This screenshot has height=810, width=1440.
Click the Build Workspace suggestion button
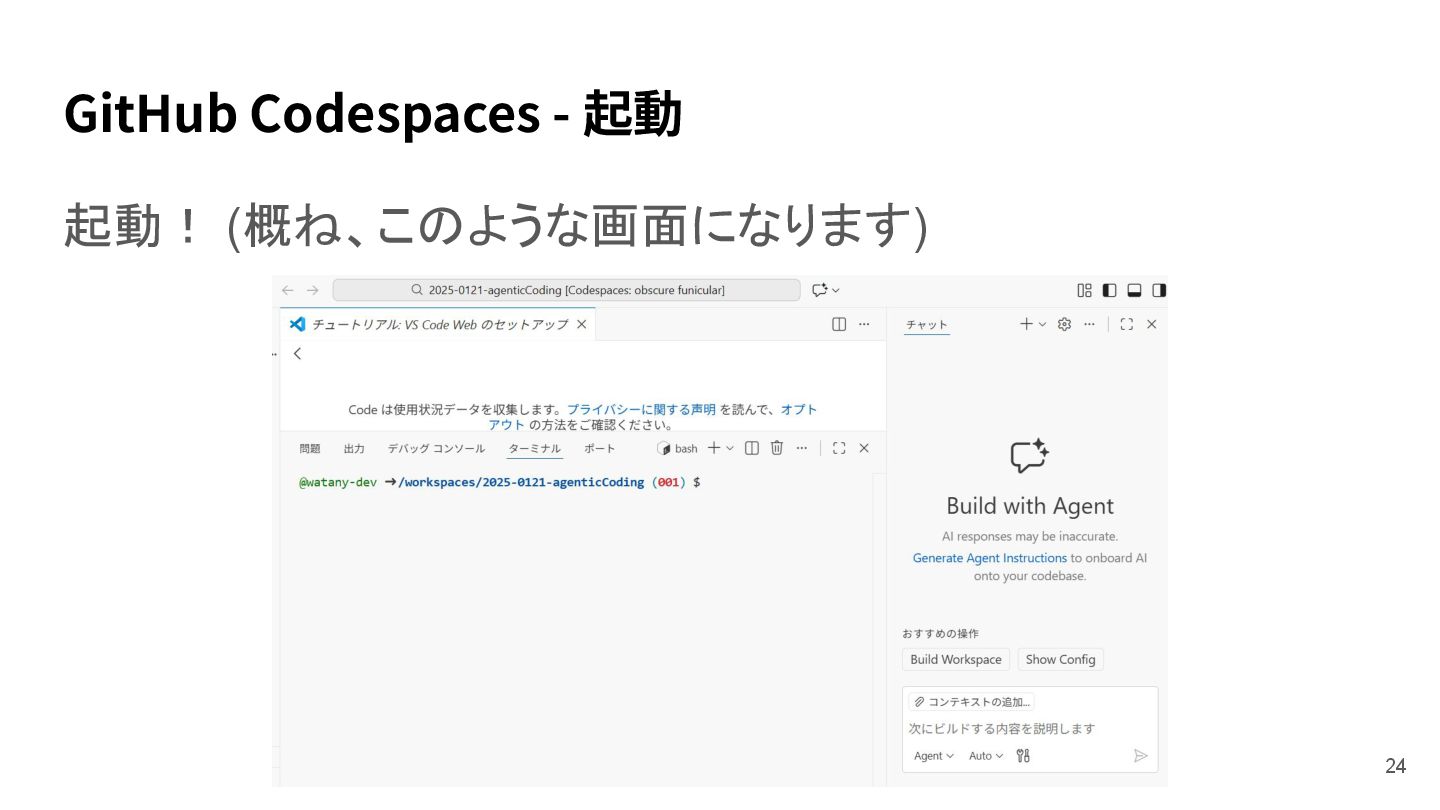[956, 659]
